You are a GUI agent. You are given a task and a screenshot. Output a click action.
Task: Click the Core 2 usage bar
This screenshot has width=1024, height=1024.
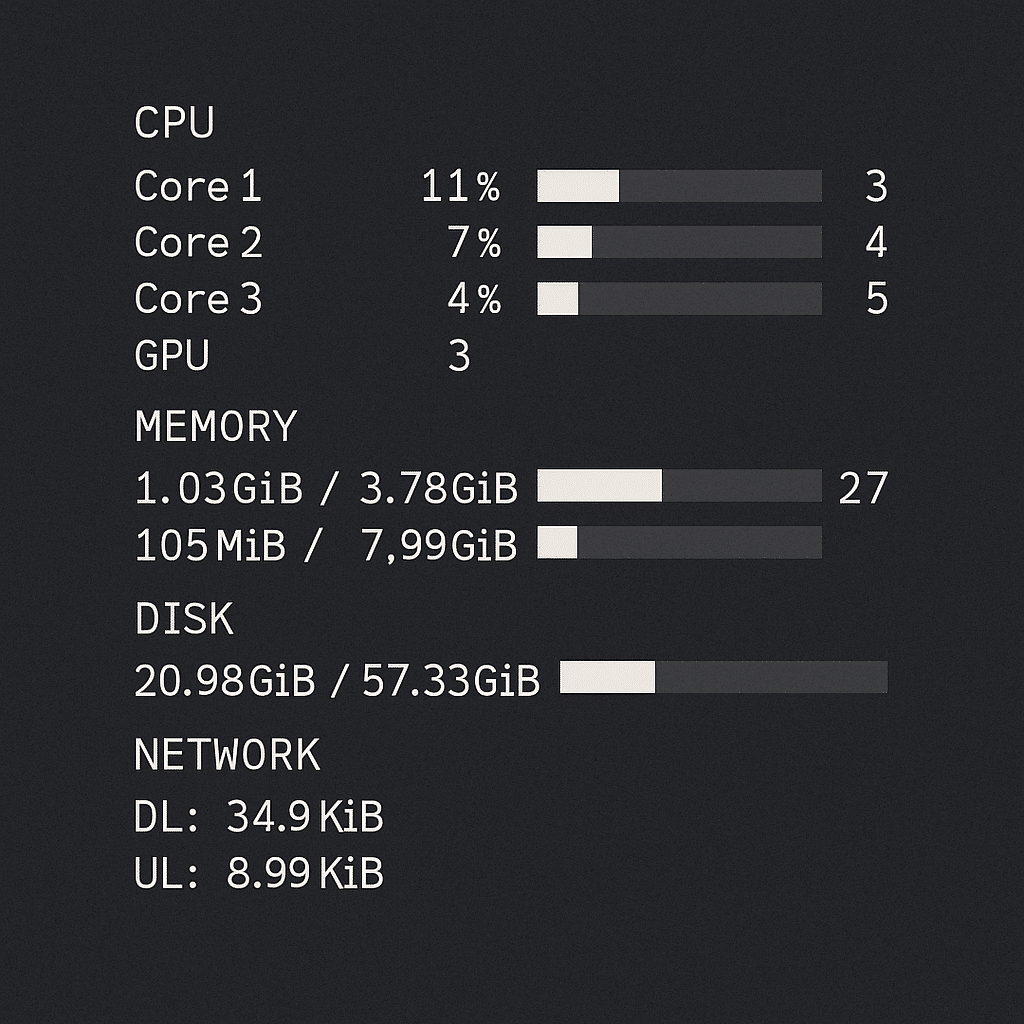680,242
